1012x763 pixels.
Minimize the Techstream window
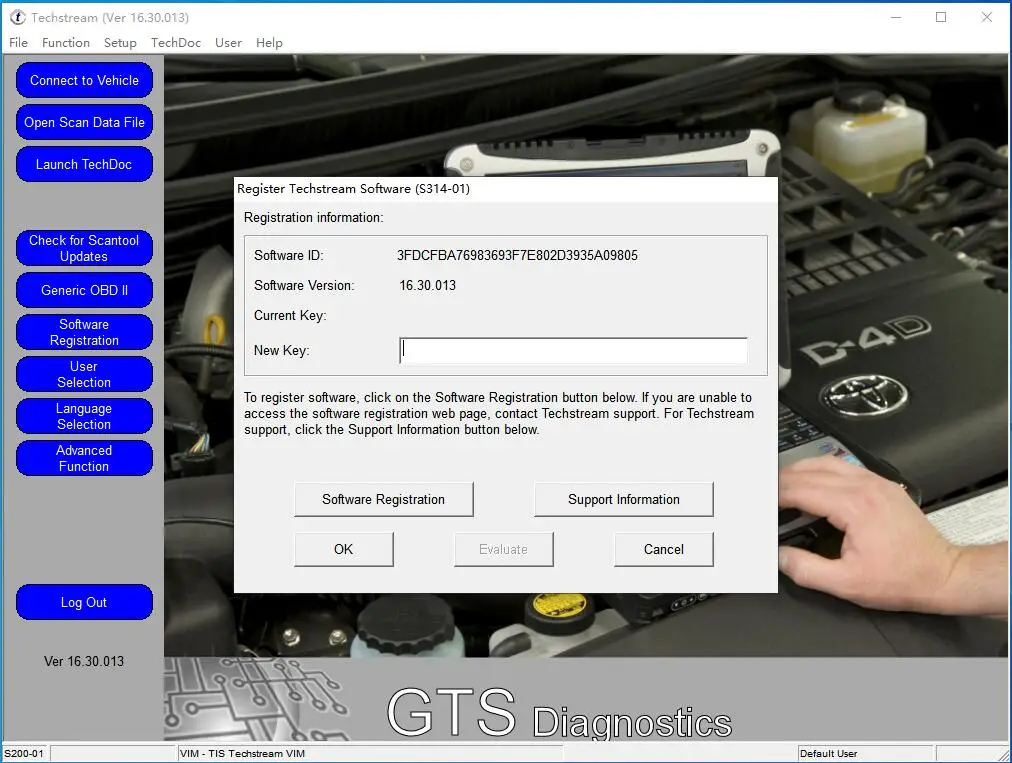tap(896, 17)
